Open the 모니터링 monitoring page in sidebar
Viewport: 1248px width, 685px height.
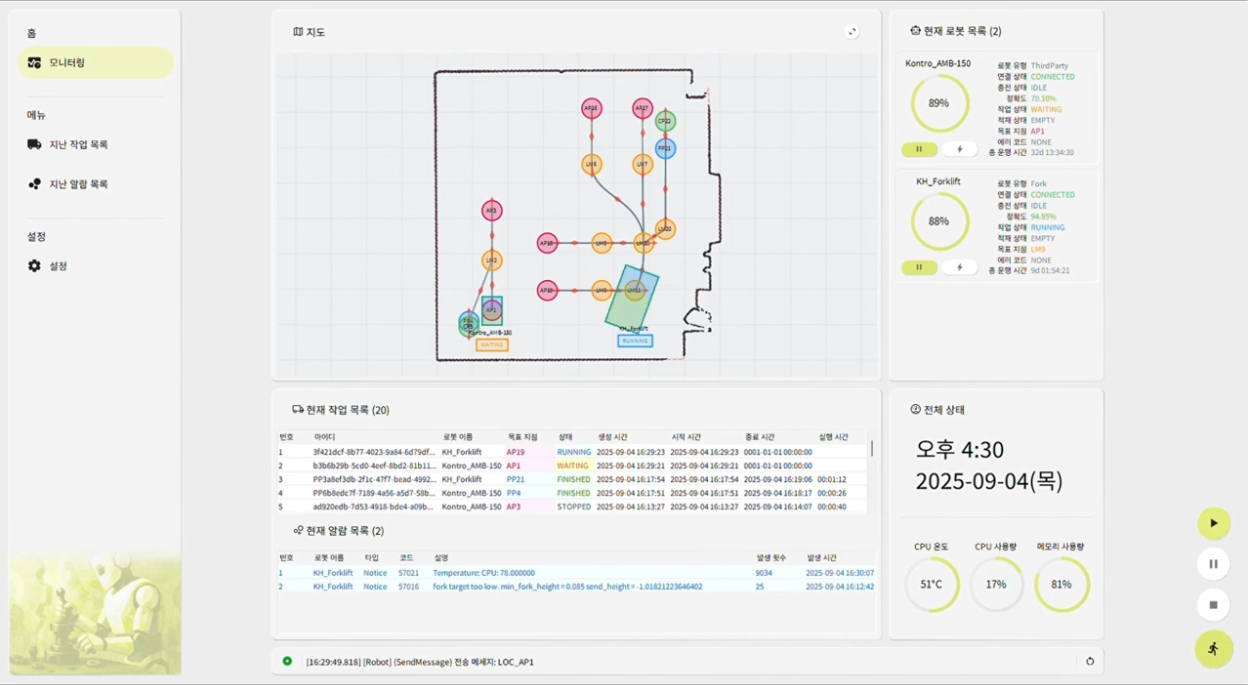(96, 62)
